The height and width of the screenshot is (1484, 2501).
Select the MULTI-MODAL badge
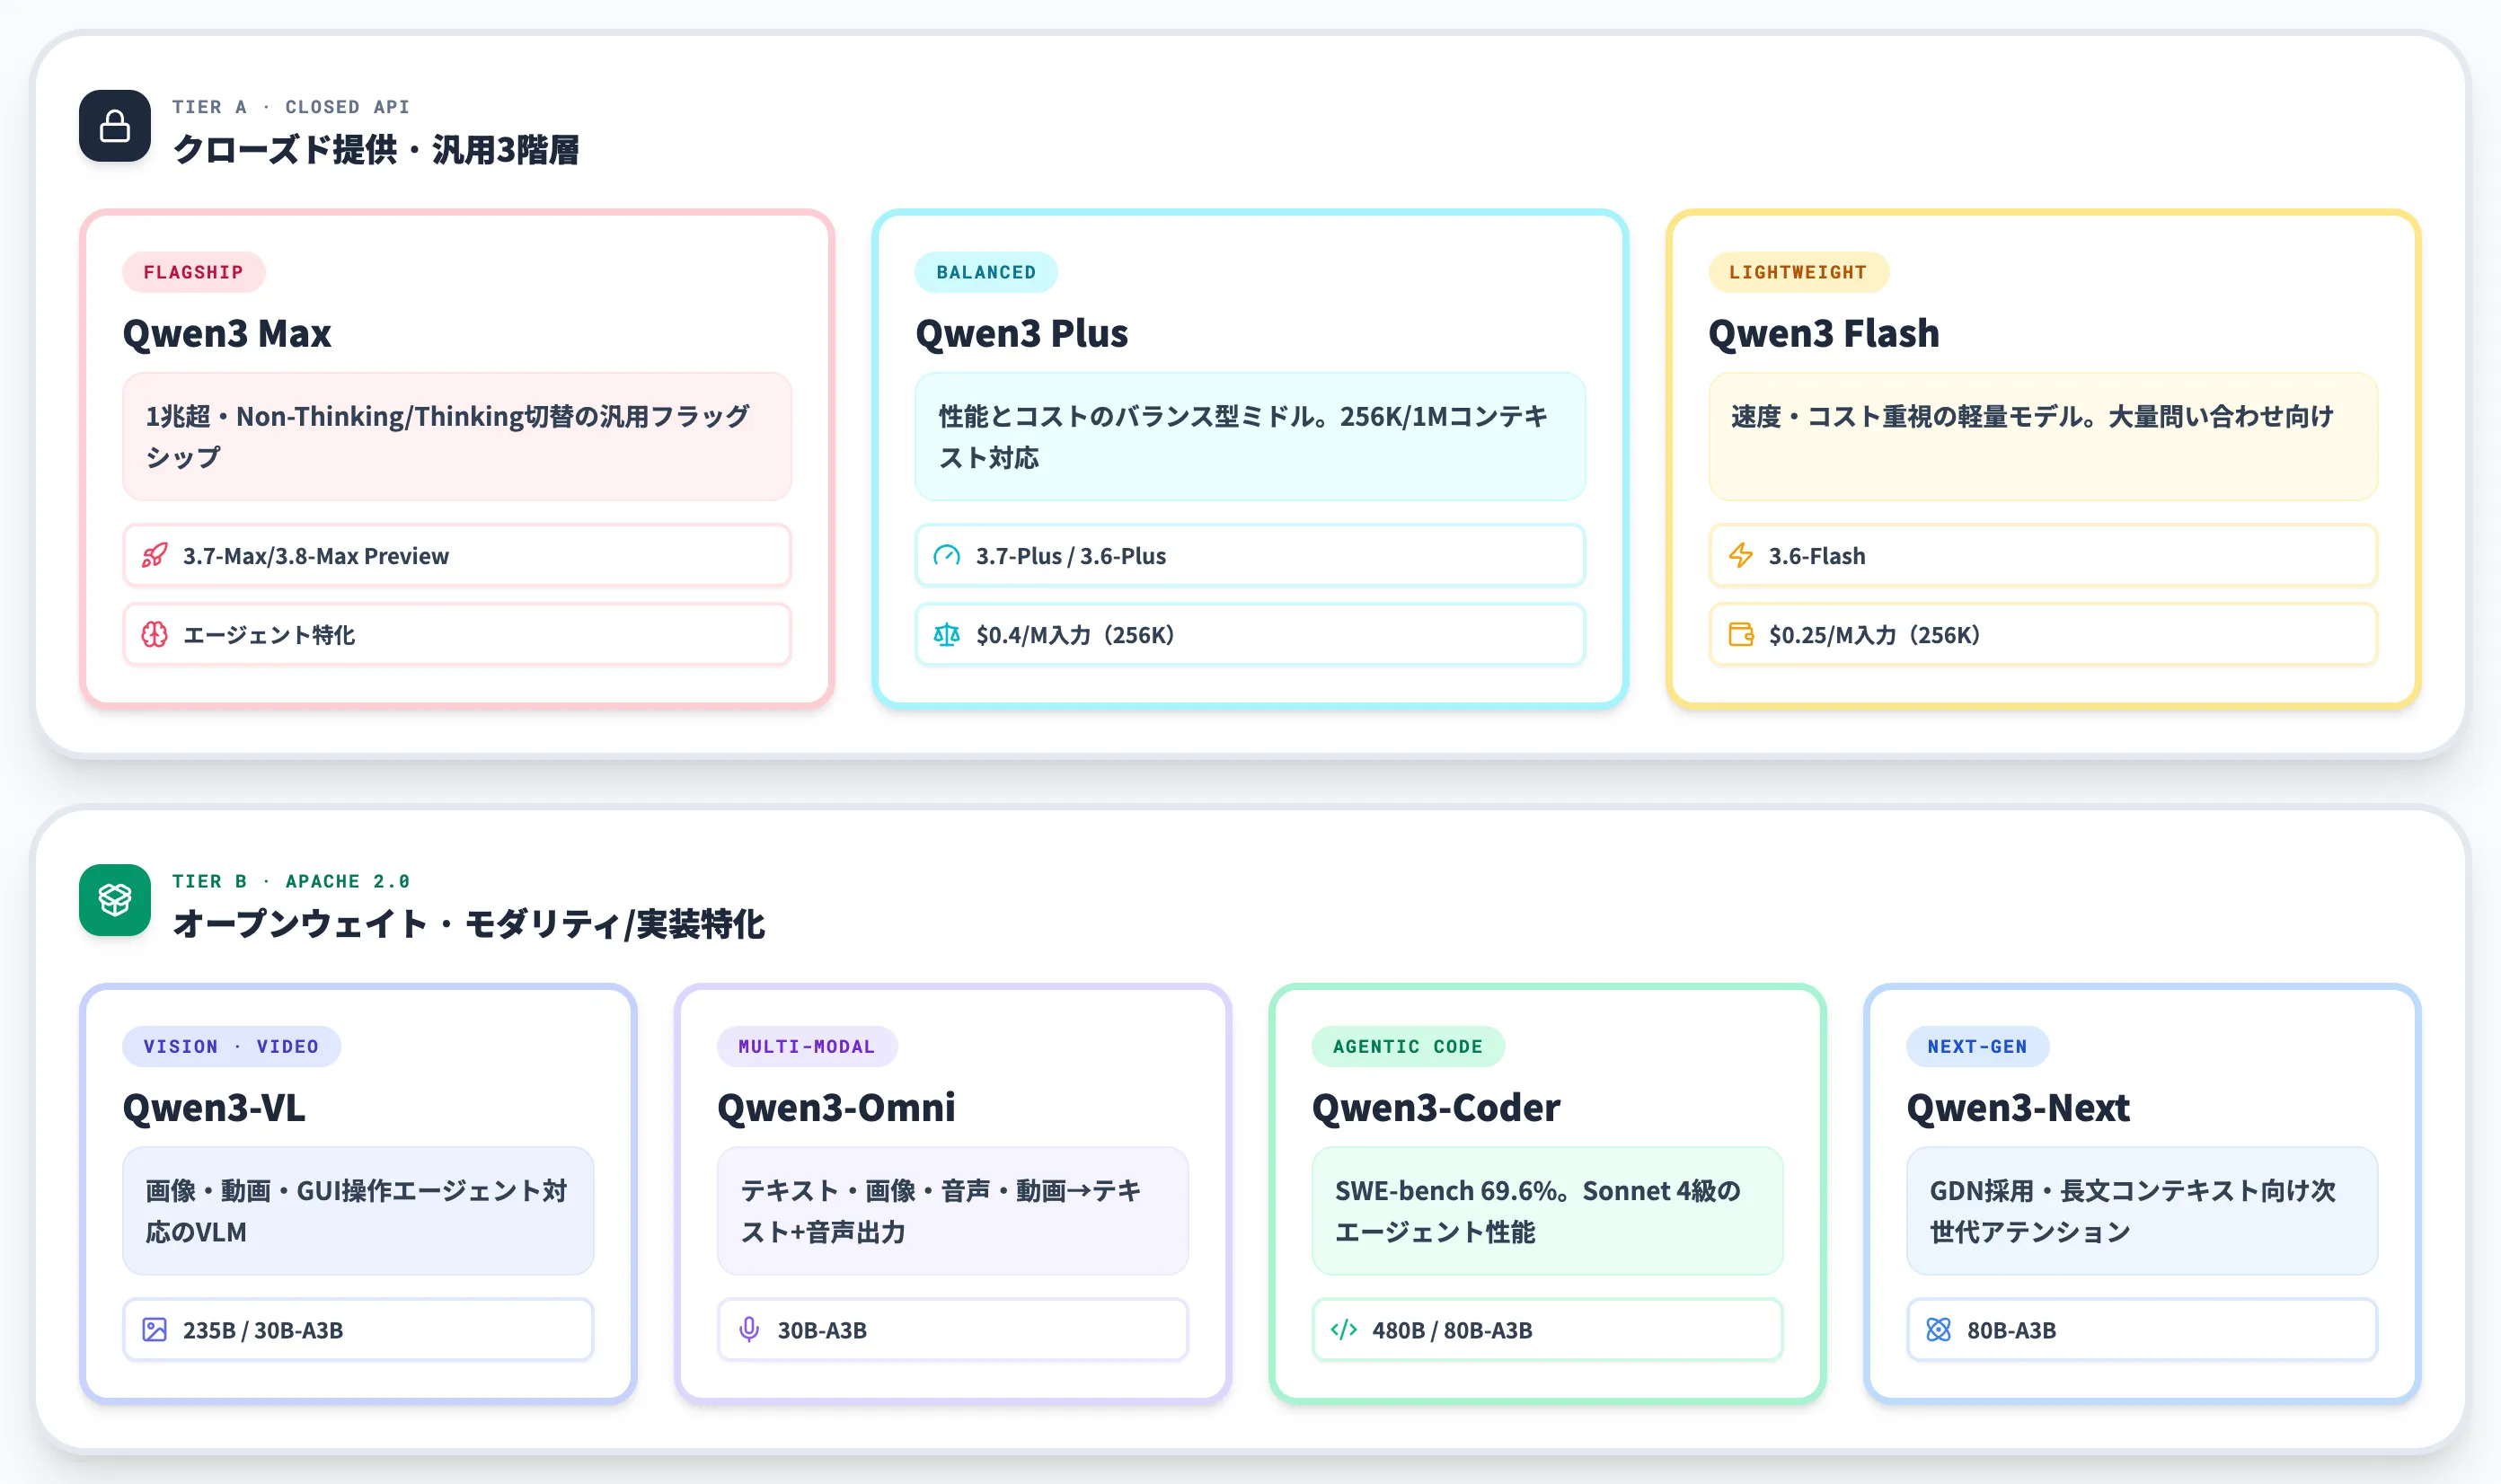pos(807,1047)
